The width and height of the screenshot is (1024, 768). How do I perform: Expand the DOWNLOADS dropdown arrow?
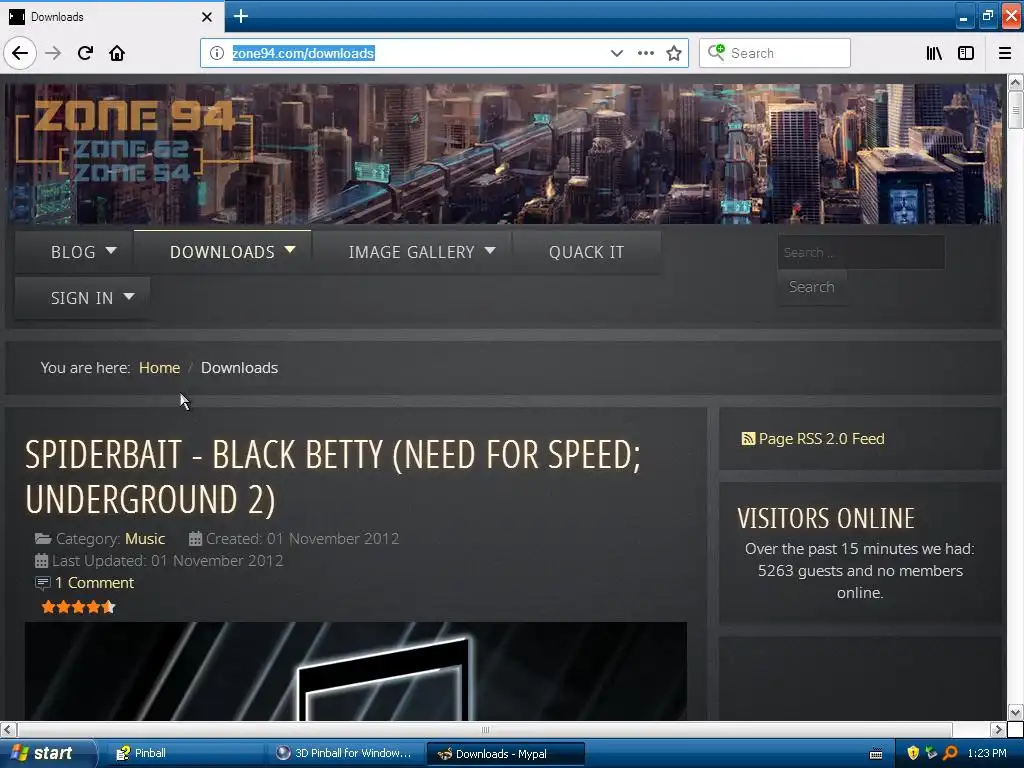click(290, 250)
